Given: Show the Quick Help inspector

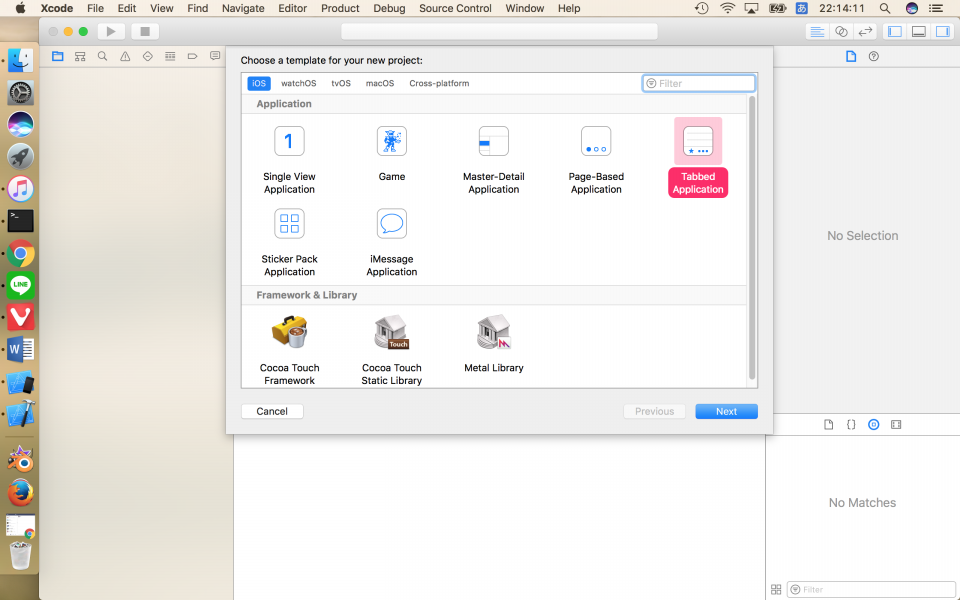Looking at the screenshot, I should pyautogui.click(x=874, y=56).
